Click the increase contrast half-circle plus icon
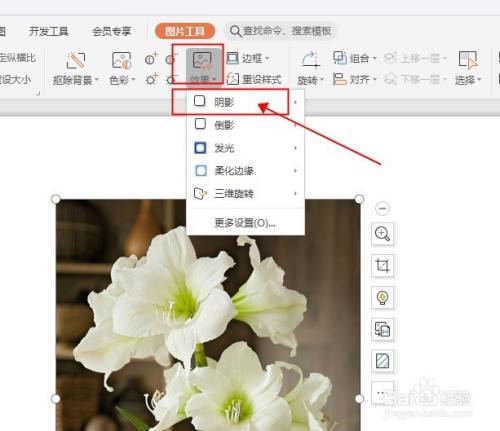This screenshot has width=500, height=431. pyautogui.click(x=151, y=59)
